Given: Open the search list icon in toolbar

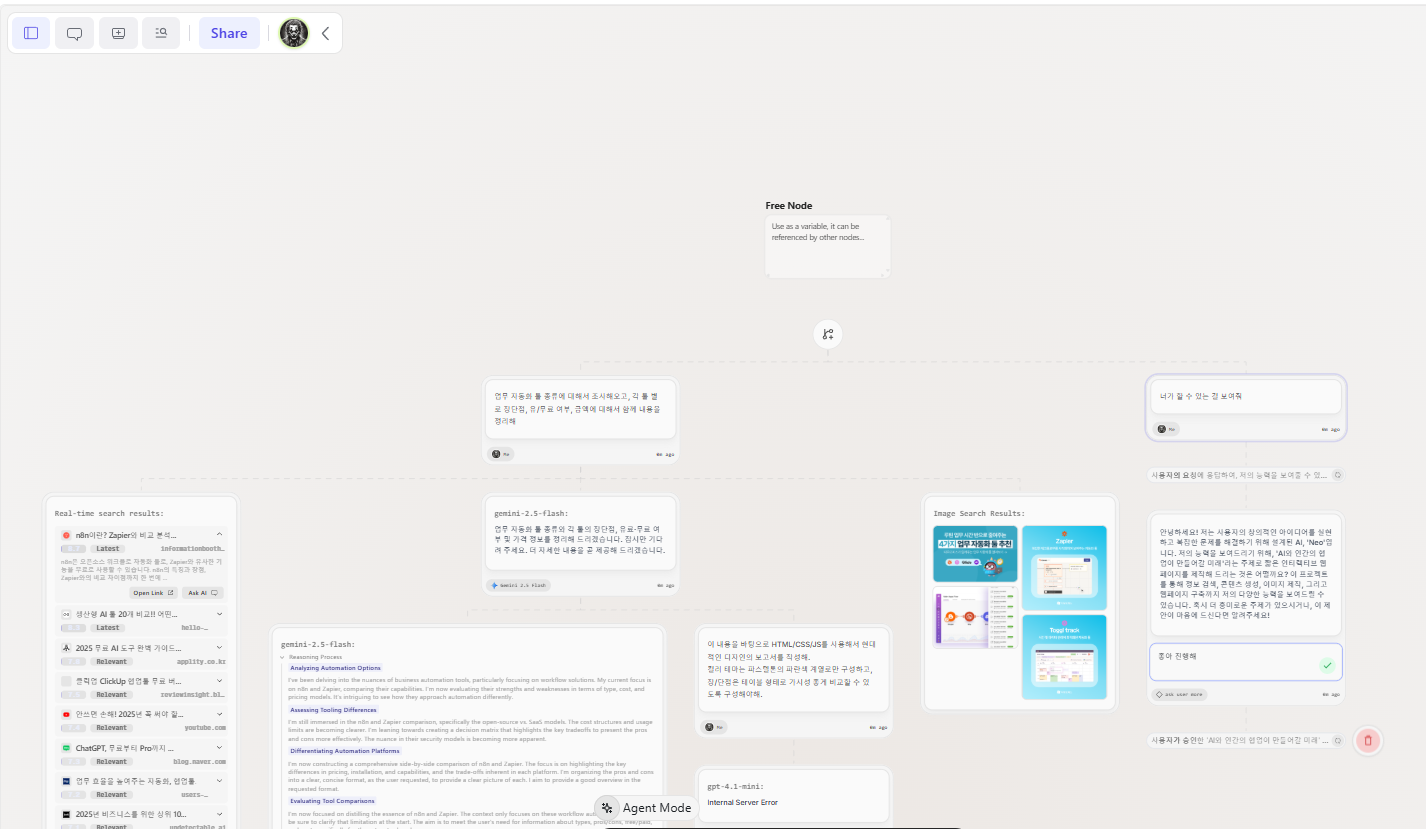Looking at the screenshot, I should click(x=161, y=33).
